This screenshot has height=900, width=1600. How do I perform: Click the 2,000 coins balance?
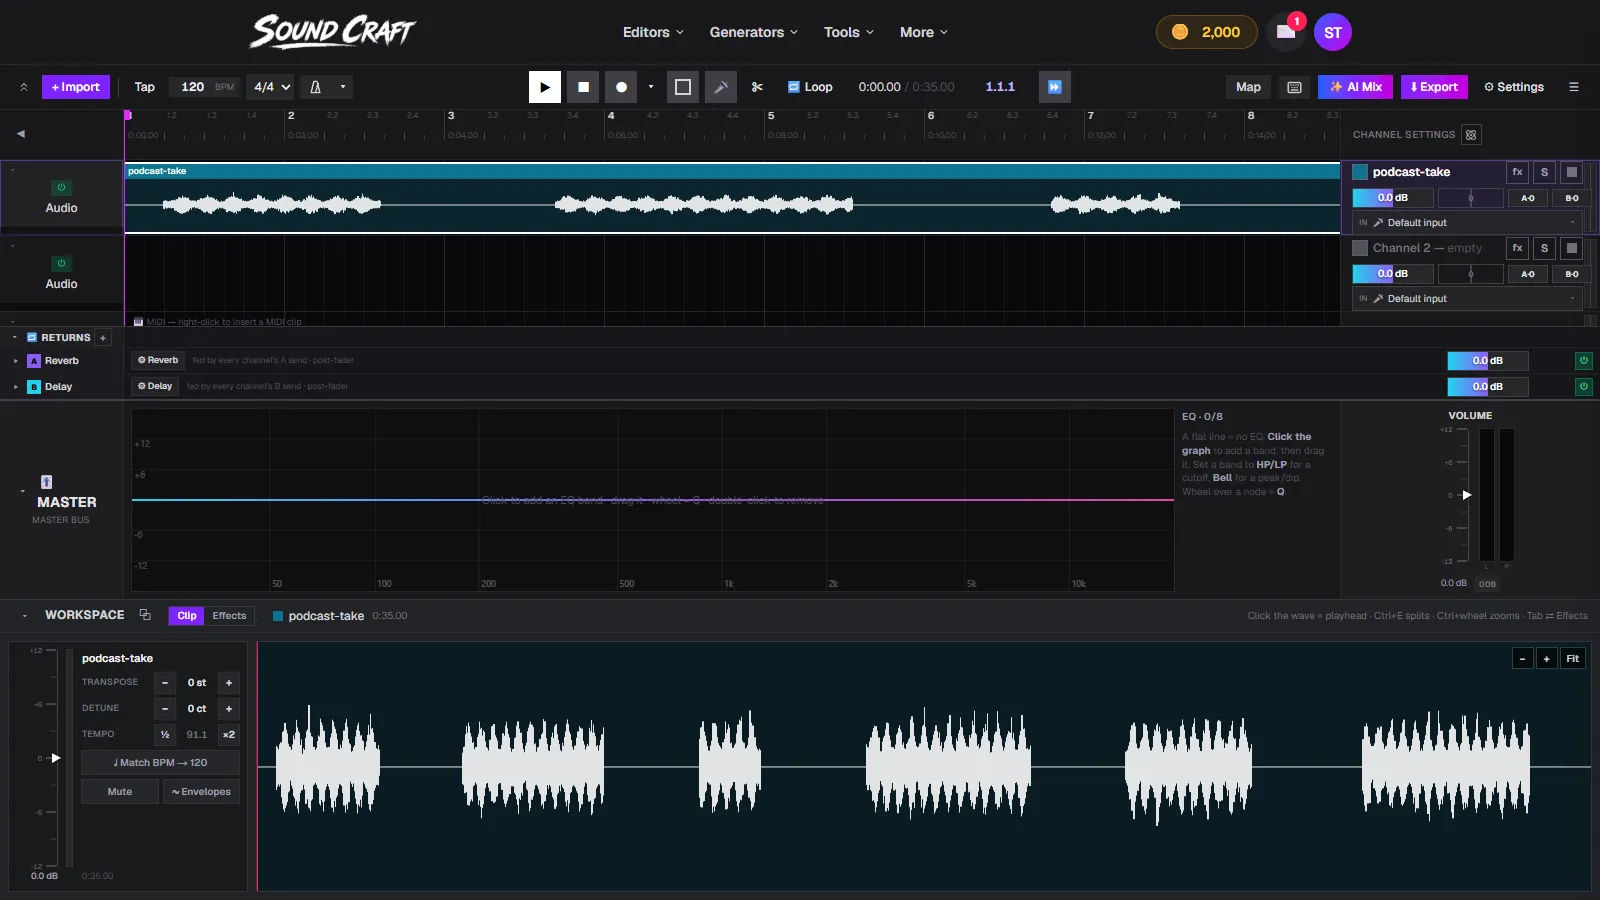[1206, 32]
